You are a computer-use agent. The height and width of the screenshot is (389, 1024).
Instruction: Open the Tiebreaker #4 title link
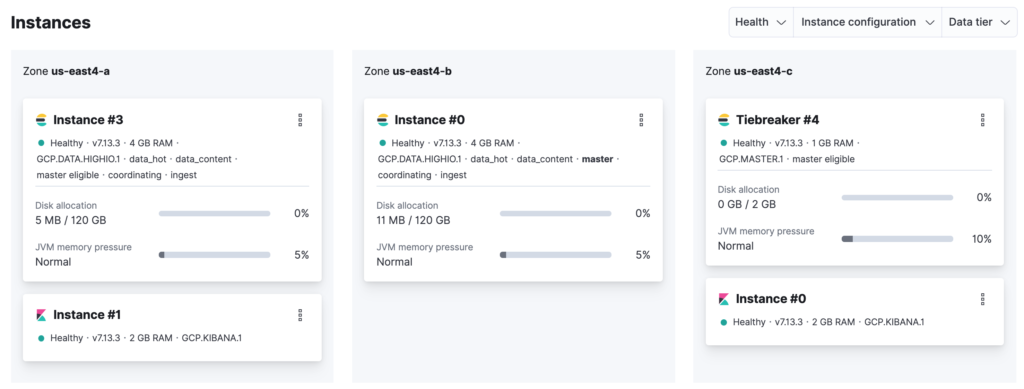(x=777, y=120)
